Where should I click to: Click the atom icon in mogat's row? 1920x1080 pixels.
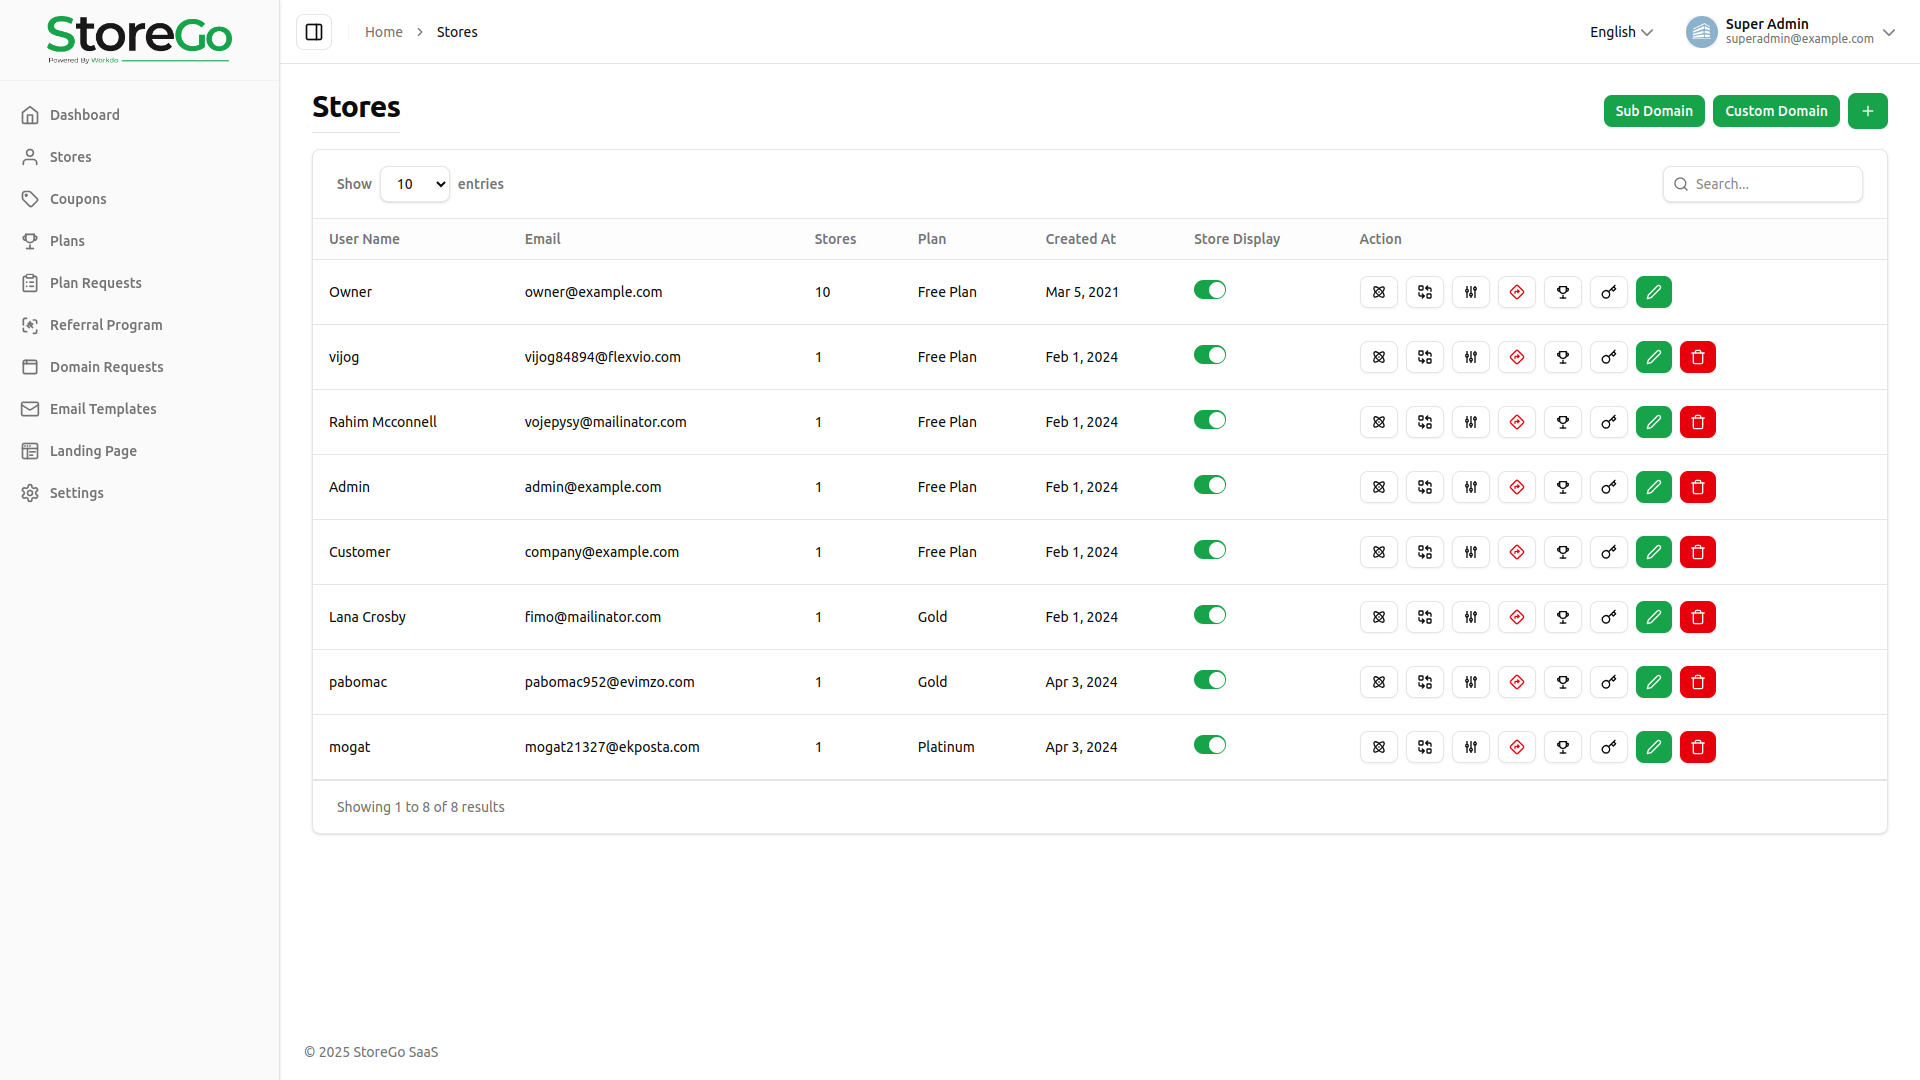point(1378,747)
